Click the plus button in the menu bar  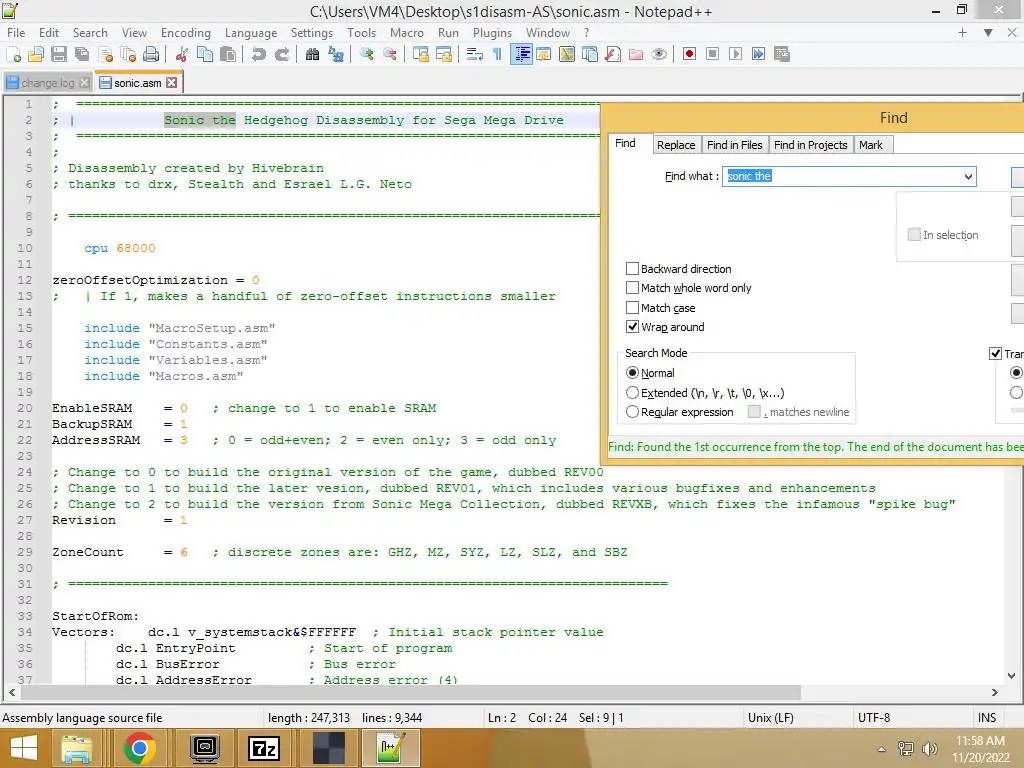(x=962, y=33)
